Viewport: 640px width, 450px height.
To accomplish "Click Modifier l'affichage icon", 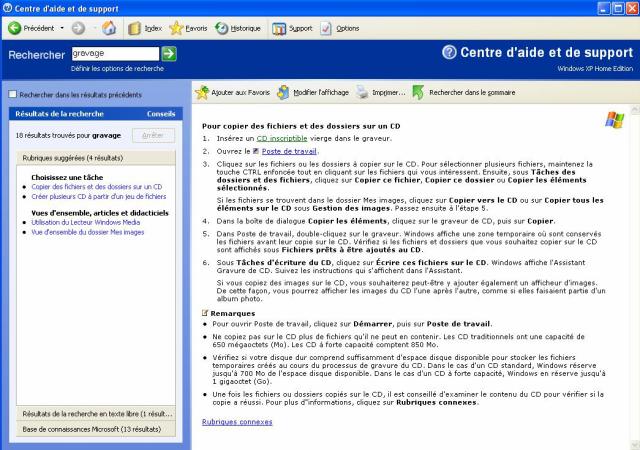I will [283, 93].
